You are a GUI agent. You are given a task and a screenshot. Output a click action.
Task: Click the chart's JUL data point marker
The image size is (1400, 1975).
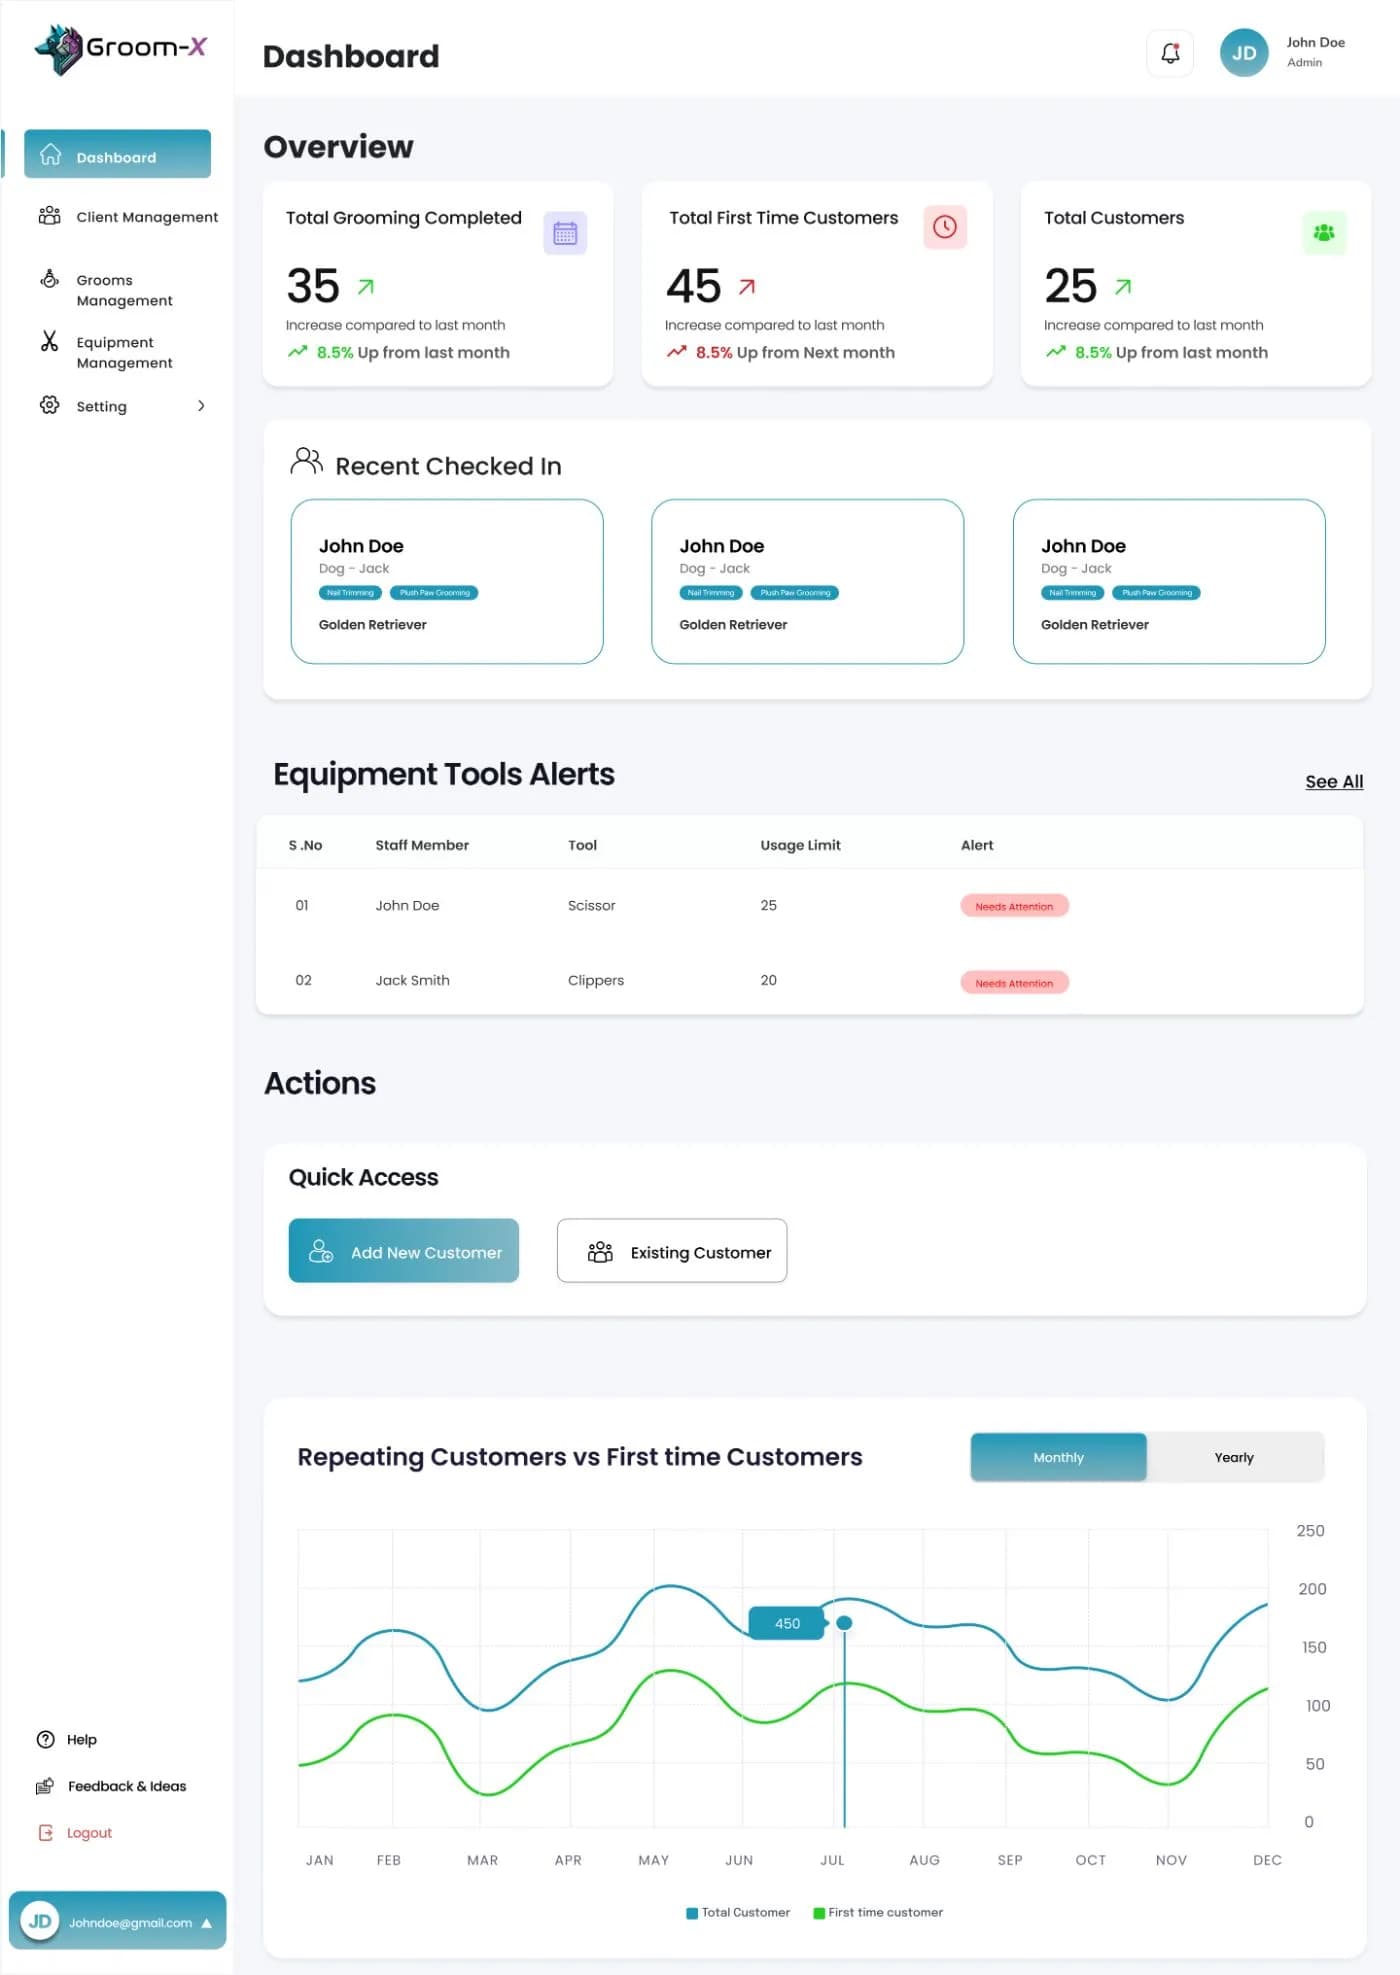(844, 1623)
